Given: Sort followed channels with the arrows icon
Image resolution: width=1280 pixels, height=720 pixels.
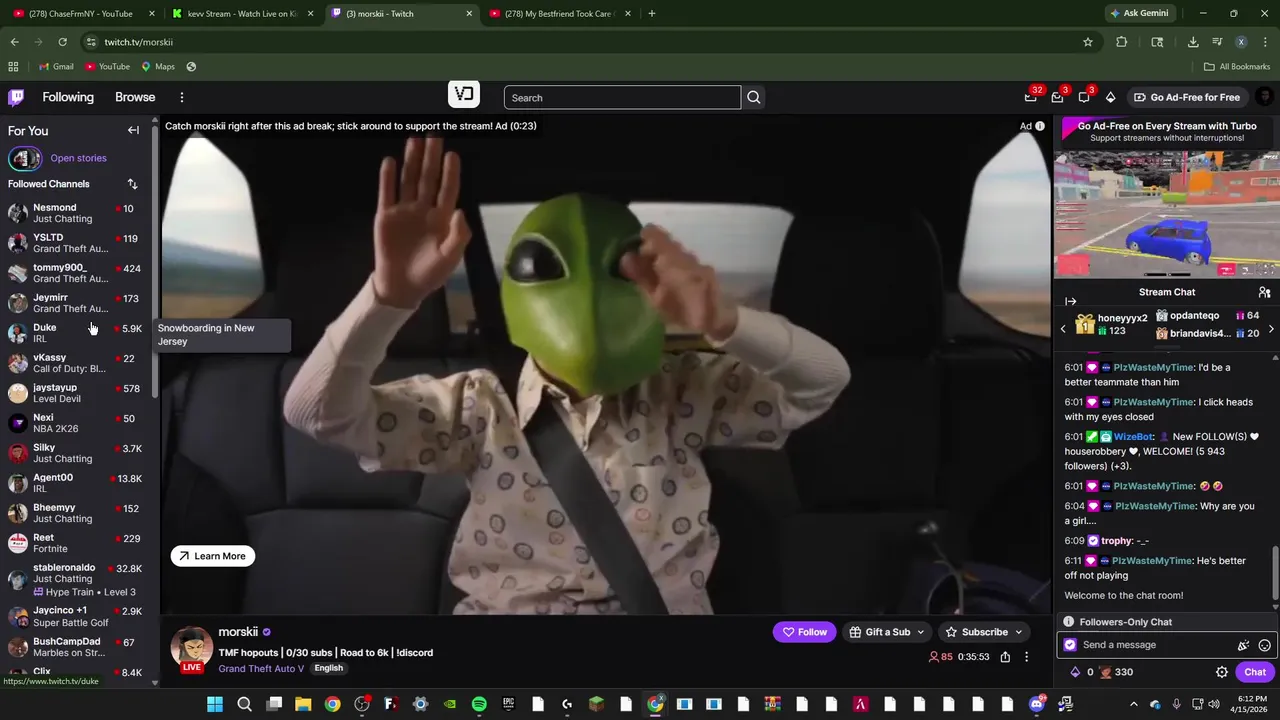Looking at the screenshot, I should click(x=132, y=184).
